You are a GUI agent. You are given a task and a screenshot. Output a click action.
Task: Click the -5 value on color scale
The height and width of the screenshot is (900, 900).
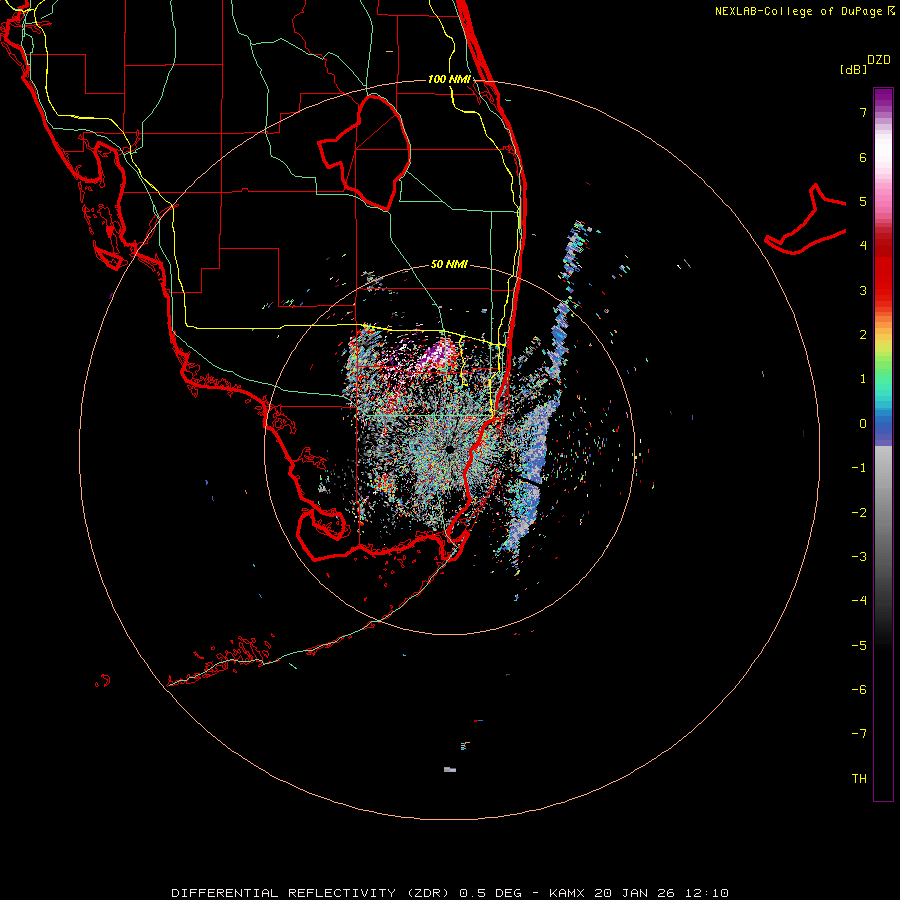click(x=859, y=646)
